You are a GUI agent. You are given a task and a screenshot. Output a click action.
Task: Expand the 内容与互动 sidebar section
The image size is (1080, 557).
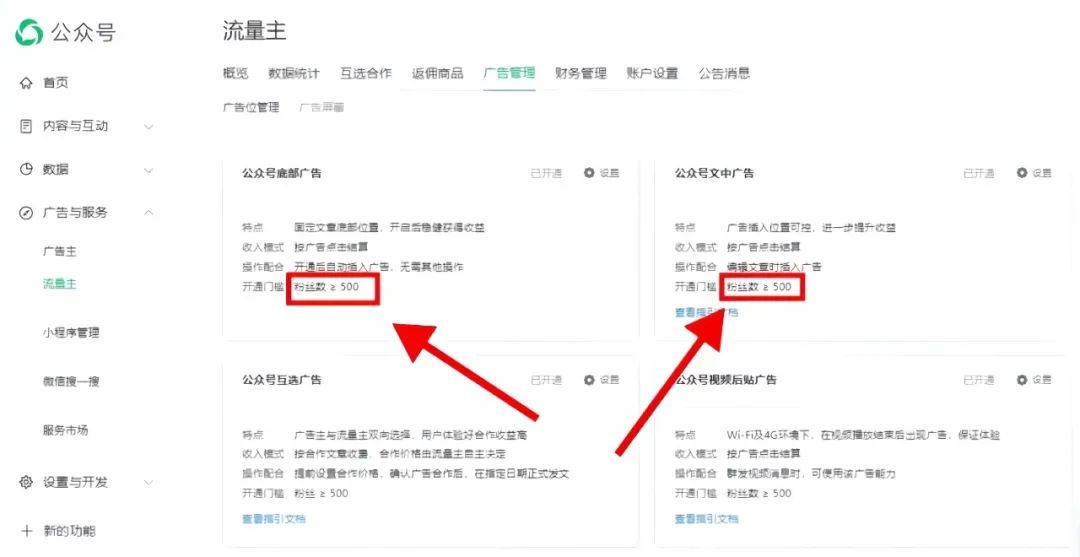(x=149, y=127)
